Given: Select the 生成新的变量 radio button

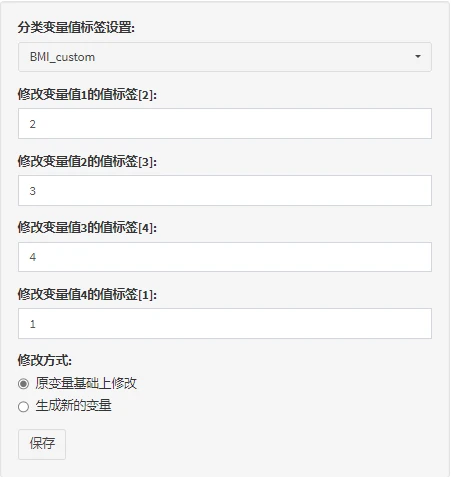Looking at the screenshot, I should 23,406.
